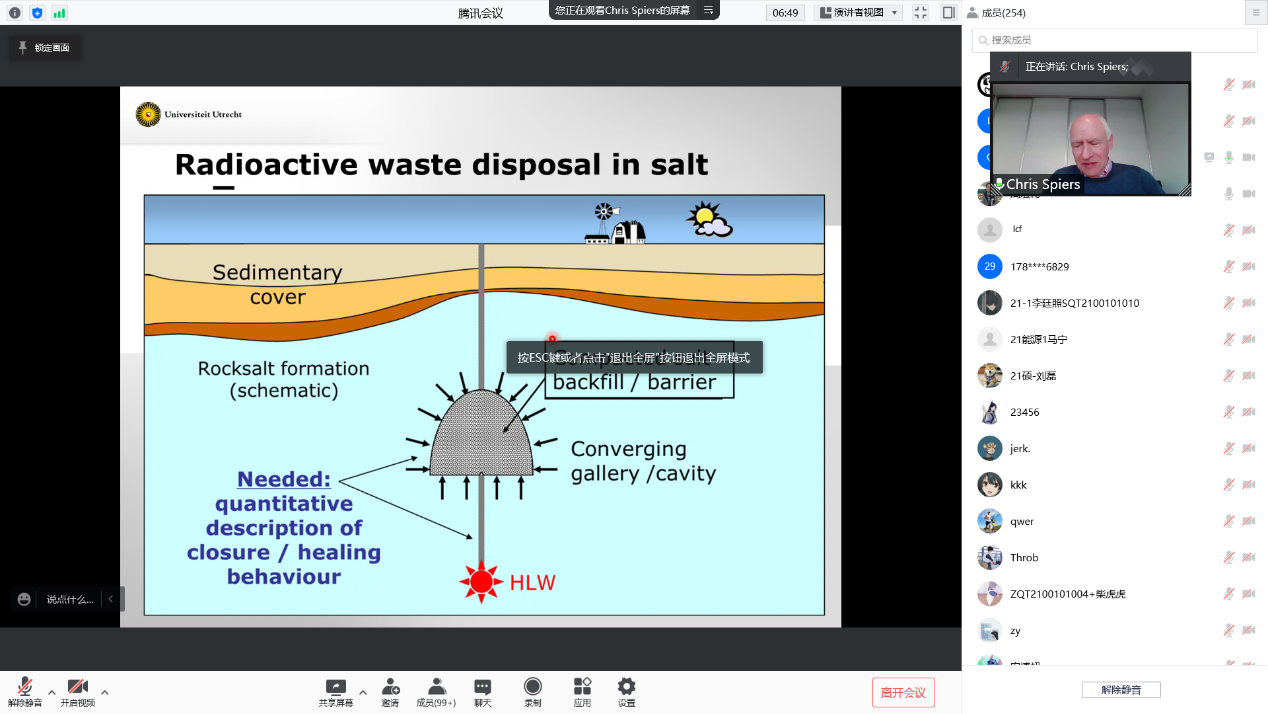1268x714 pixels.
Task: Open the meeting info icon
Action: [14, 13]
